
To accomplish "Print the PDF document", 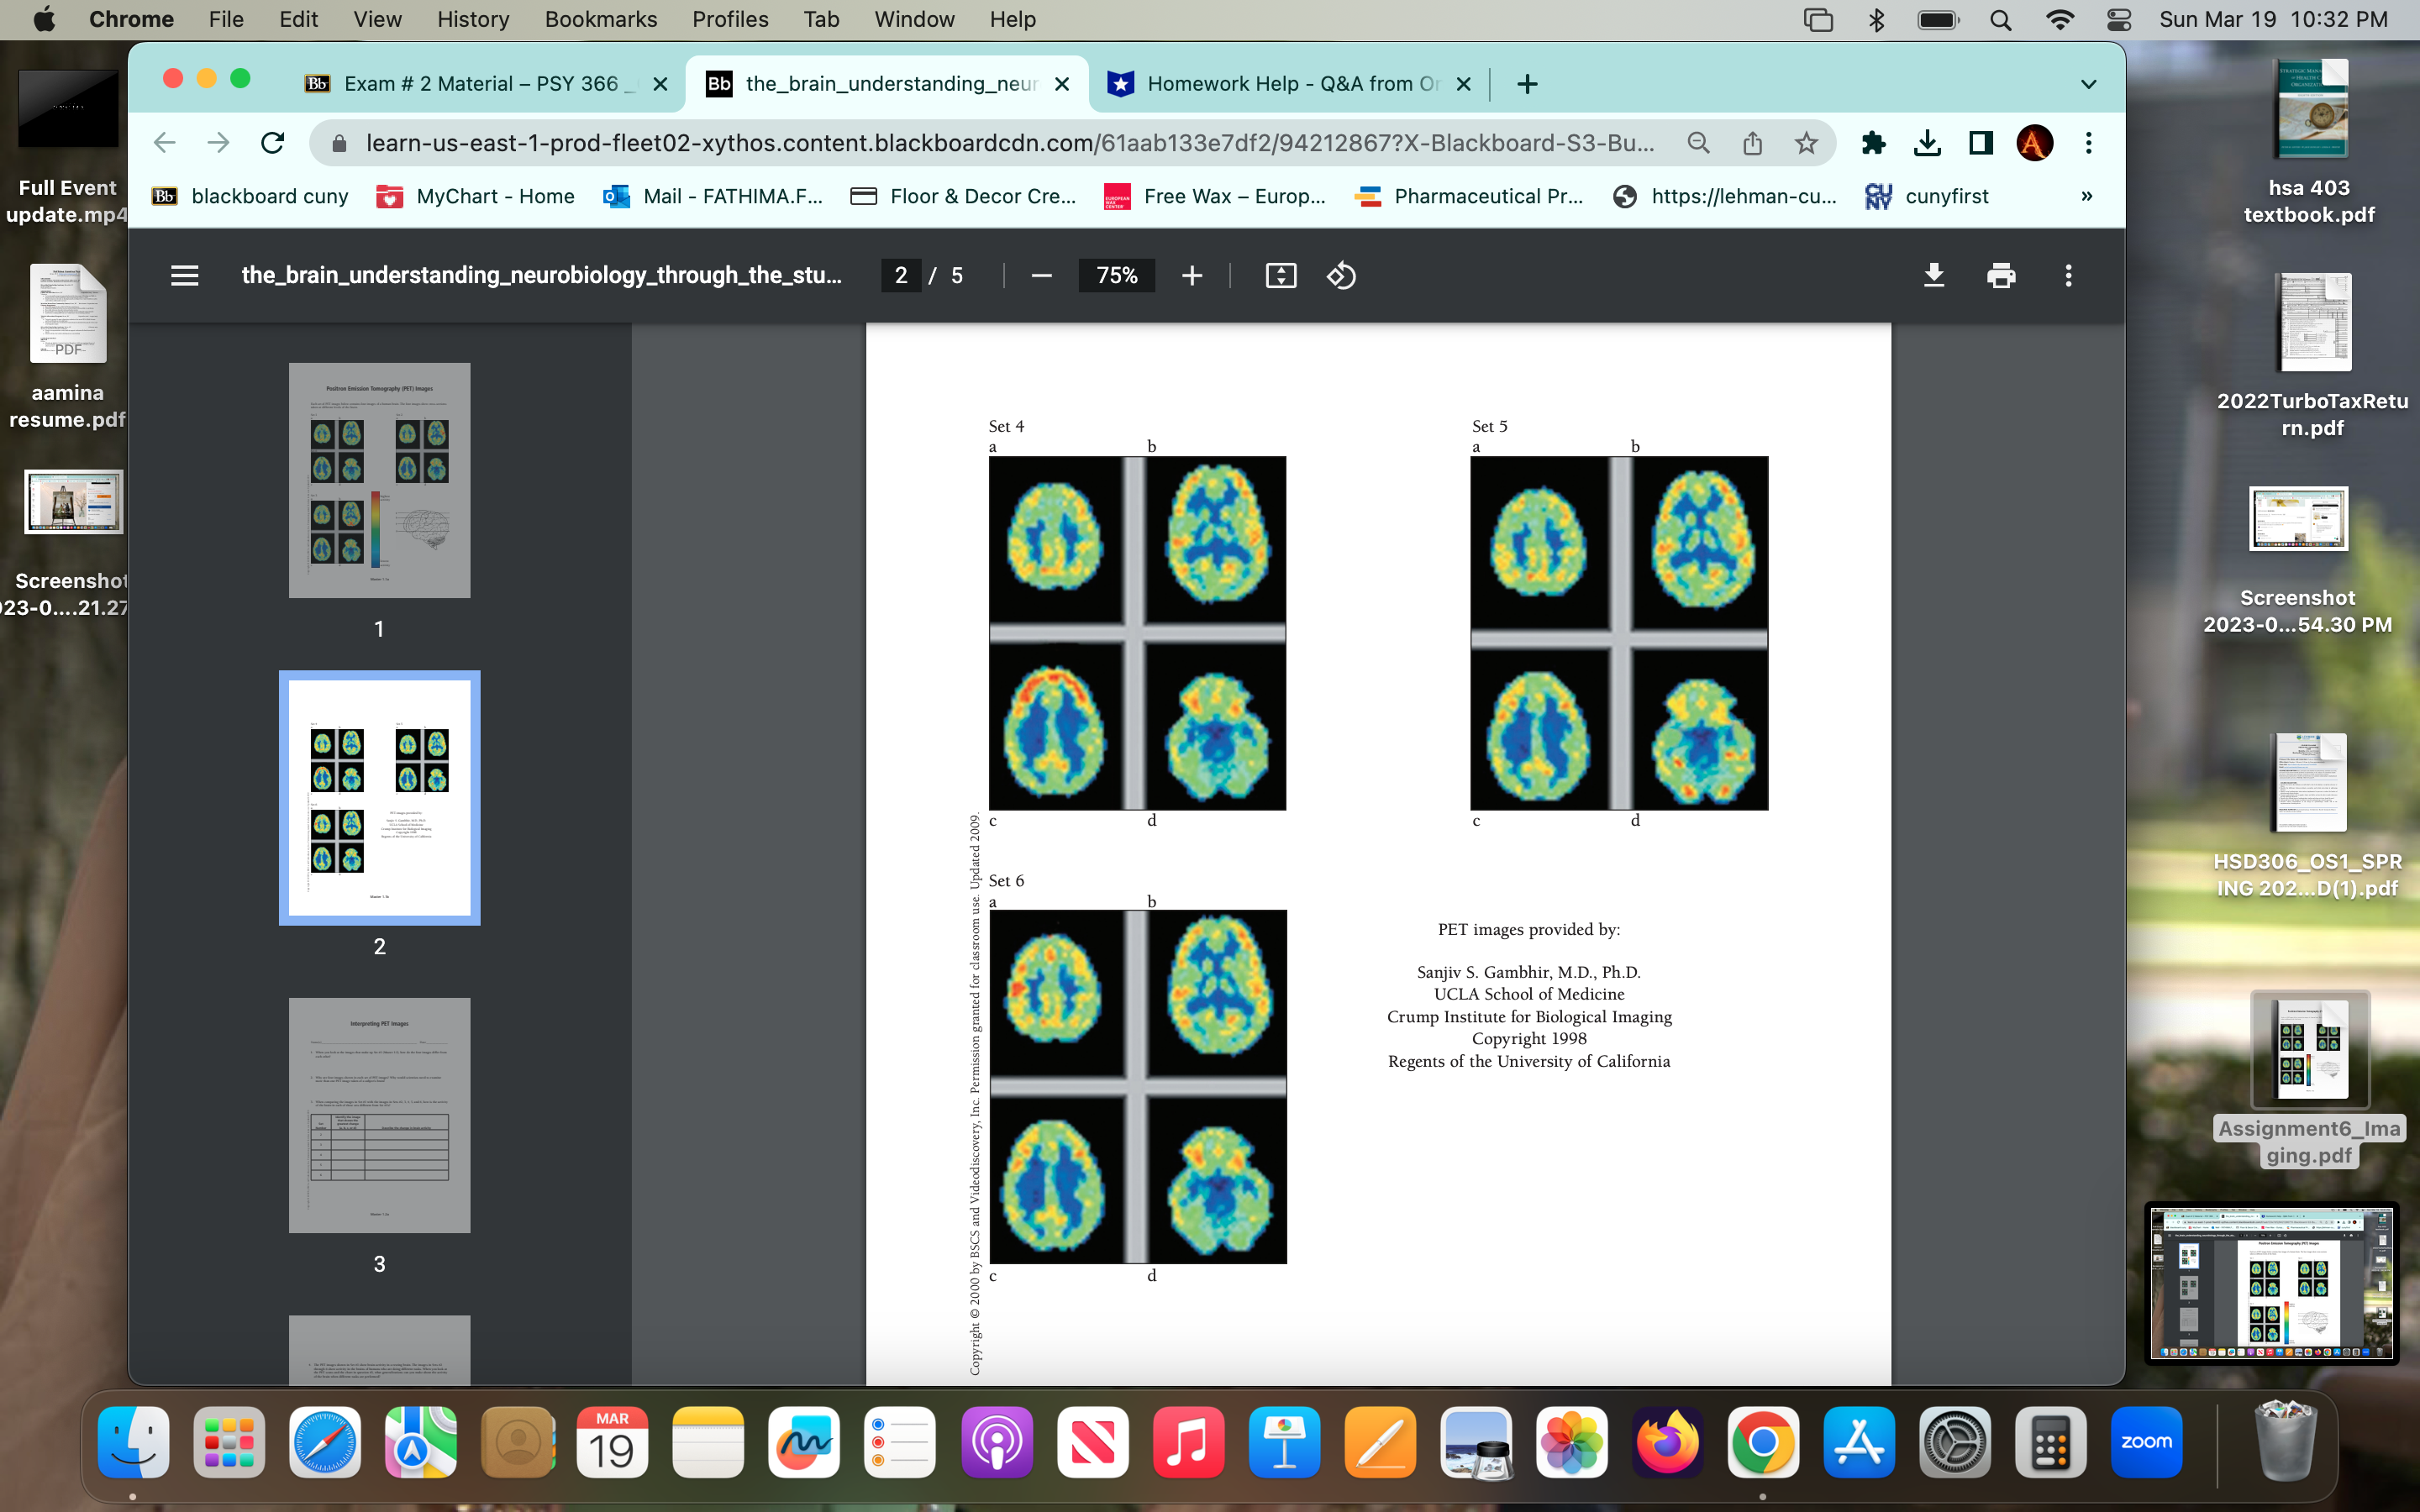I will (x=2001, y=275).
